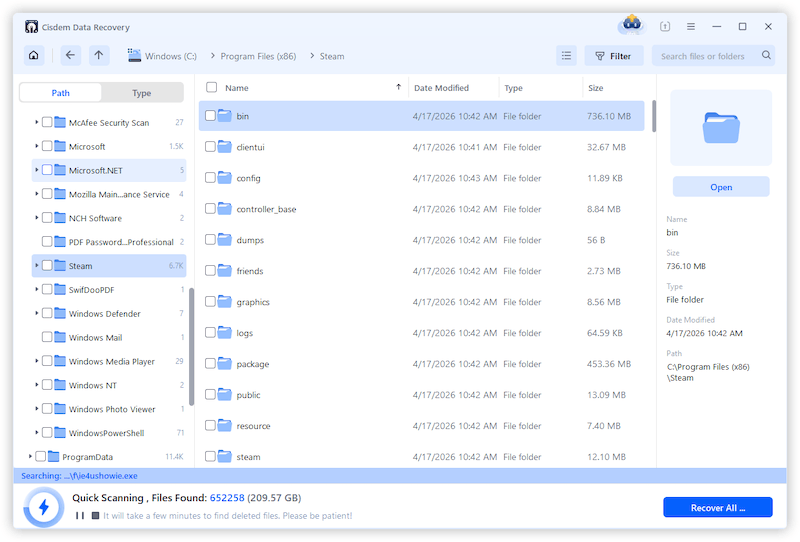Switch to the Type tab
The image size is (800, 542).
tap(142, 93)
